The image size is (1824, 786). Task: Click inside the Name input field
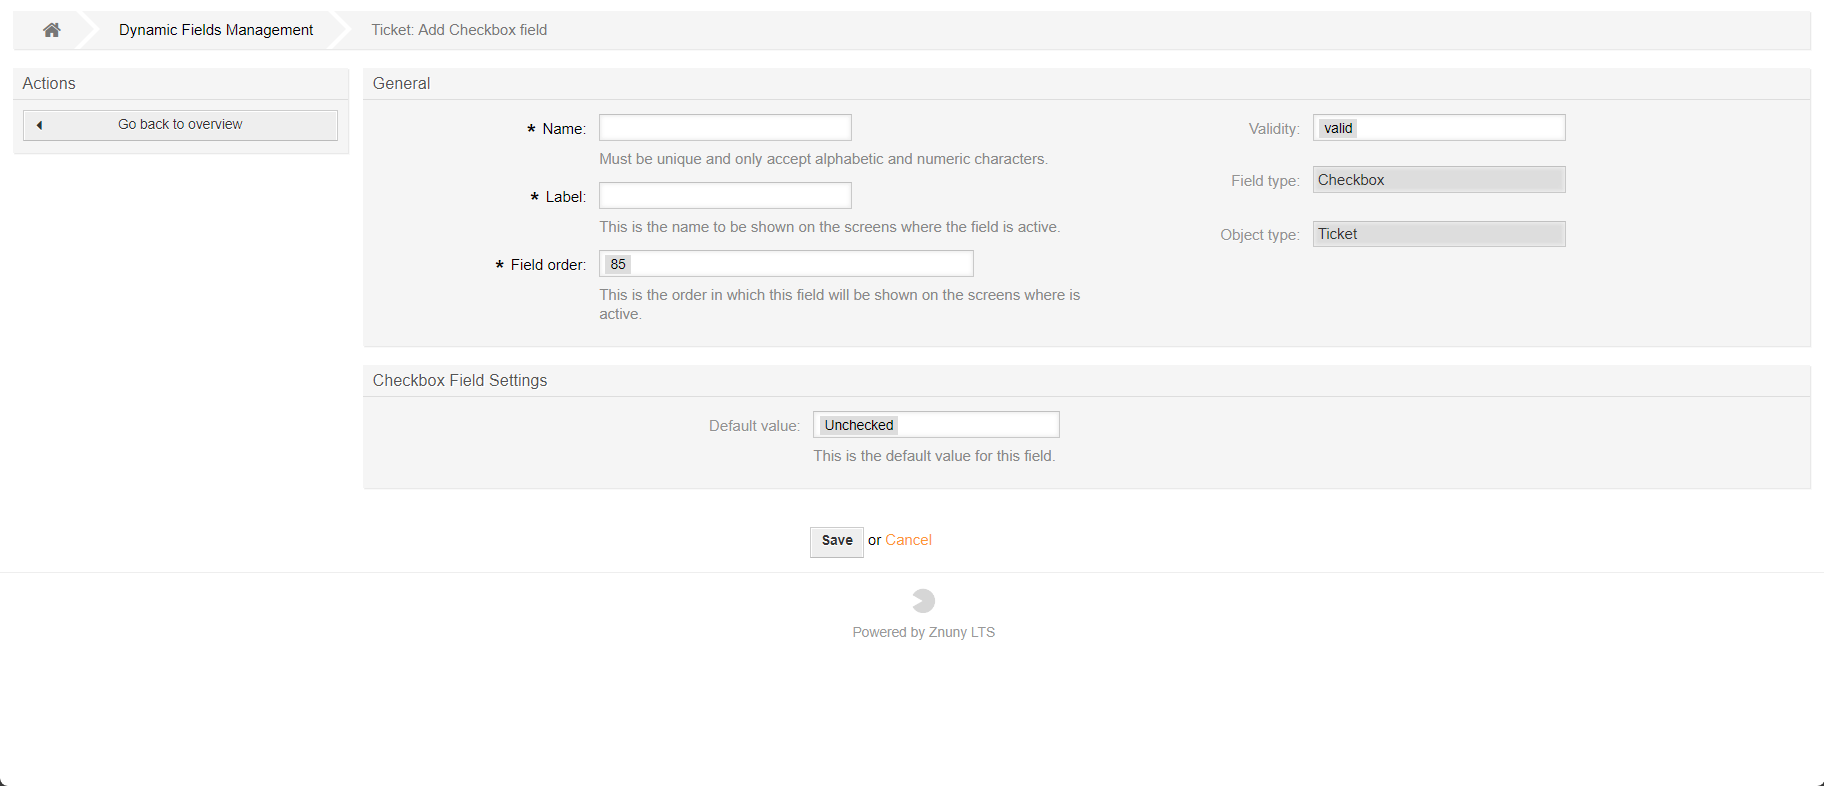[x=724, y=127]
